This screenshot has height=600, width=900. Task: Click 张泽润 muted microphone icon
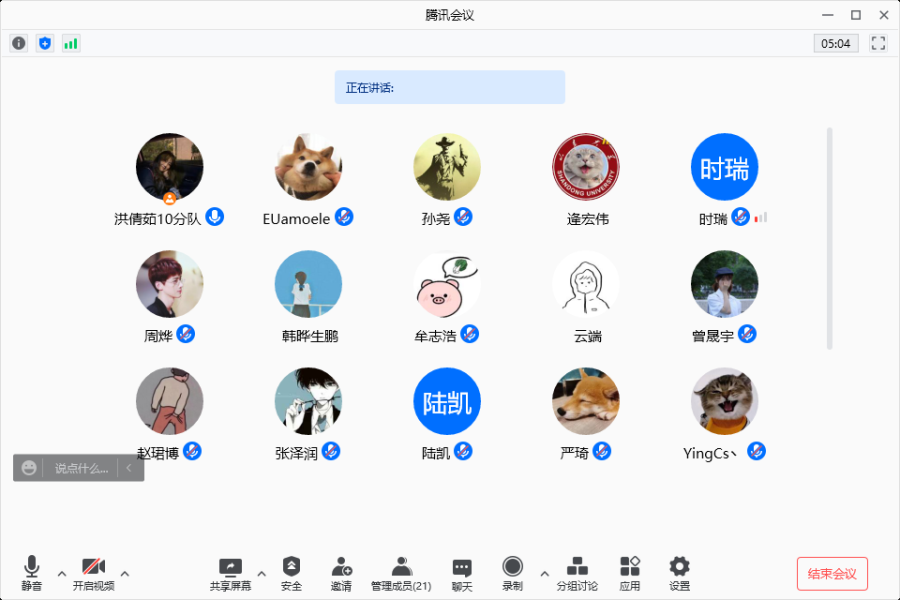(x=331, y=451)
